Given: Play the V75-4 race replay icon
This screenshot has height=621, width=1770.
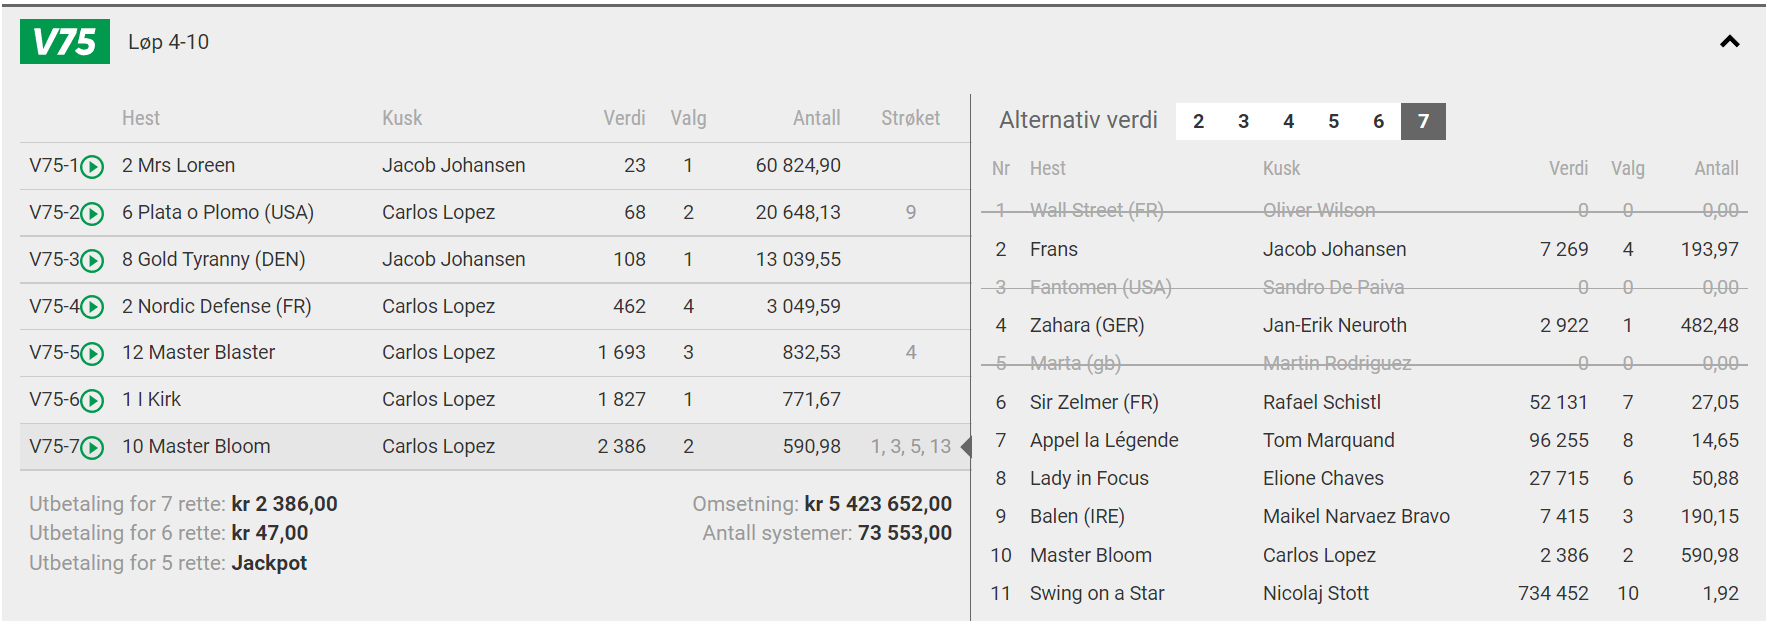Looking at the screenshot, I should coord(92,307).
